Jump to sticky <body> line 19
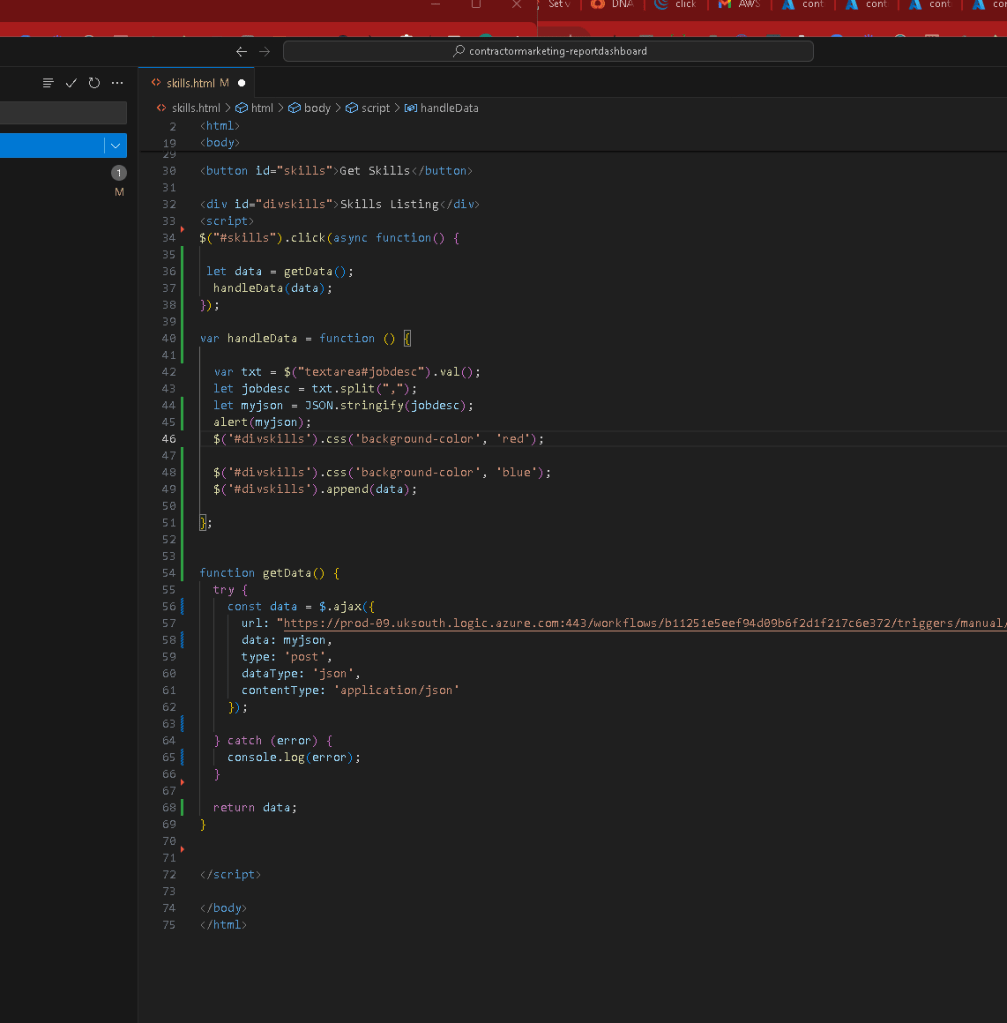The image size is (1007, 1023). pyautogui.click(x=220, y=143)
